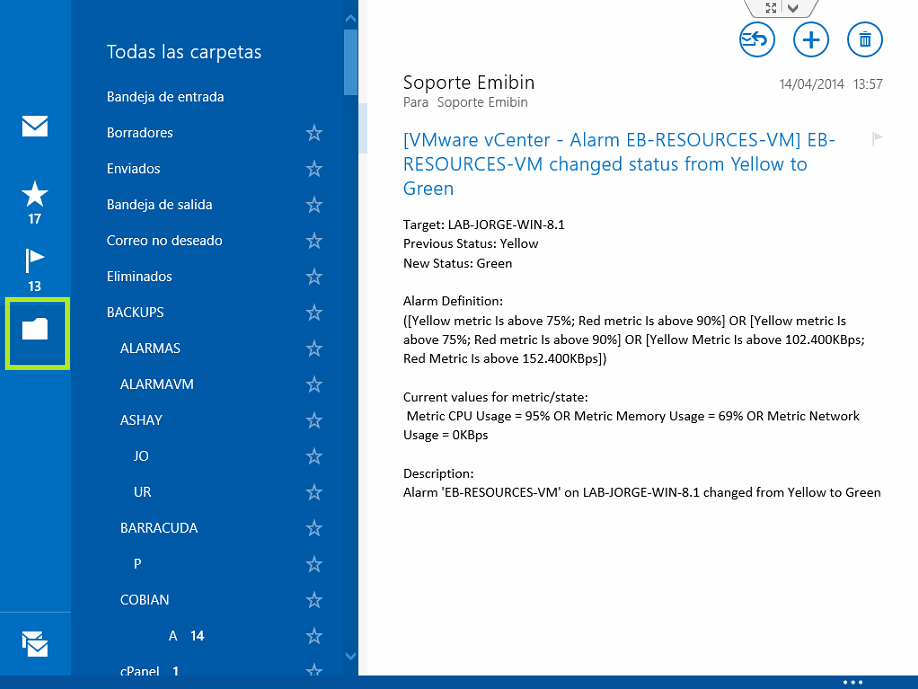Viewport: 918px width, 689px height.
Task: Click 'Current values for metric/state:' text
Action: (x=495, y=397)
